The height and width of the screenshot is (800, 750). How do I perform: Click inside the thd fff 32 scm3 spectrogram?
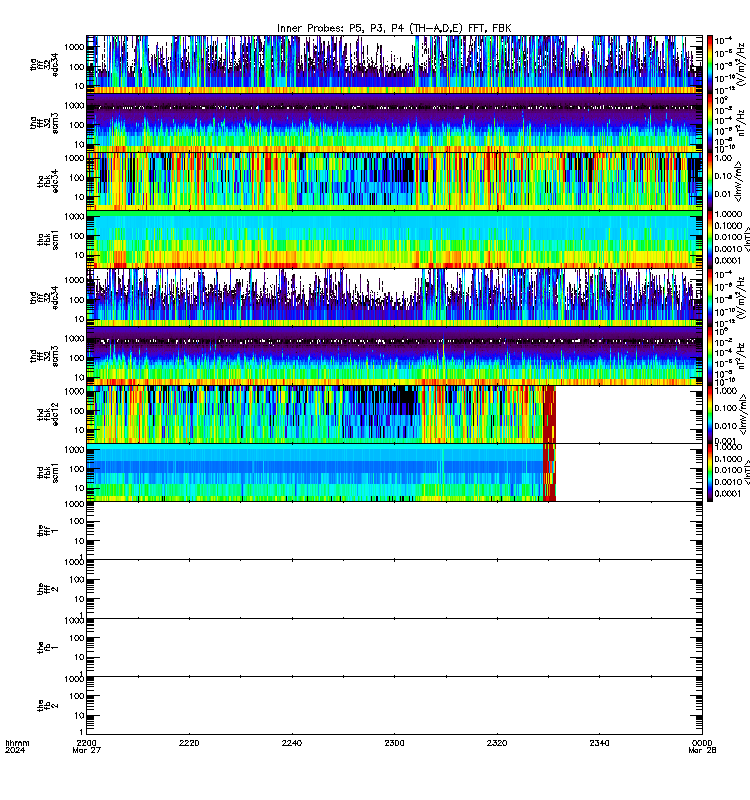coord(394,356)
